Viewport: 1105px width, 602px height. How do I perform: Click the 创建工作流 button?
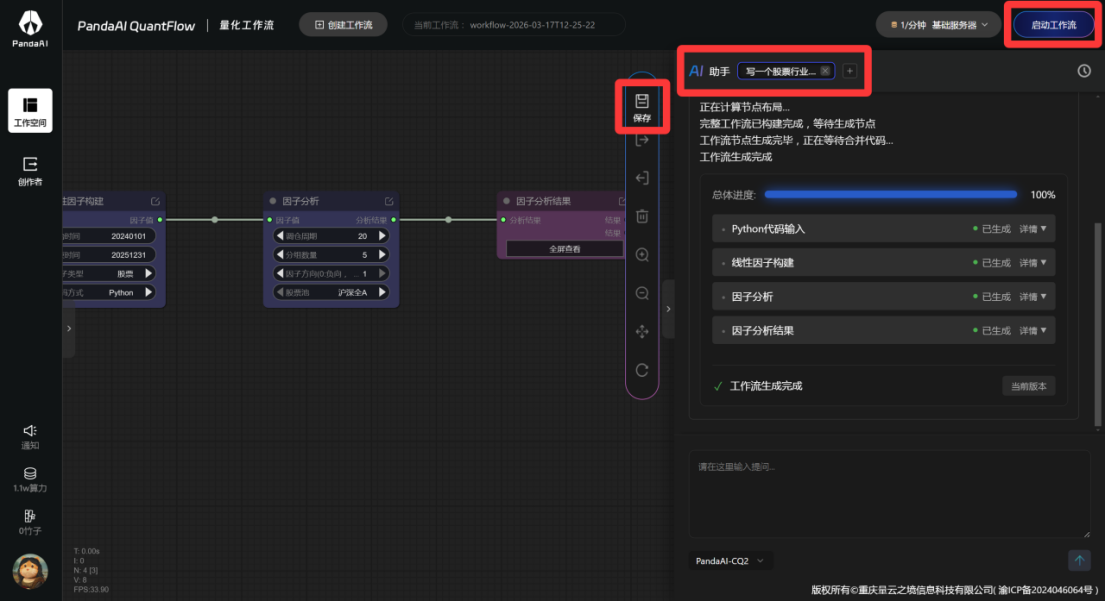pyautogui.click(x=343, y=25)
